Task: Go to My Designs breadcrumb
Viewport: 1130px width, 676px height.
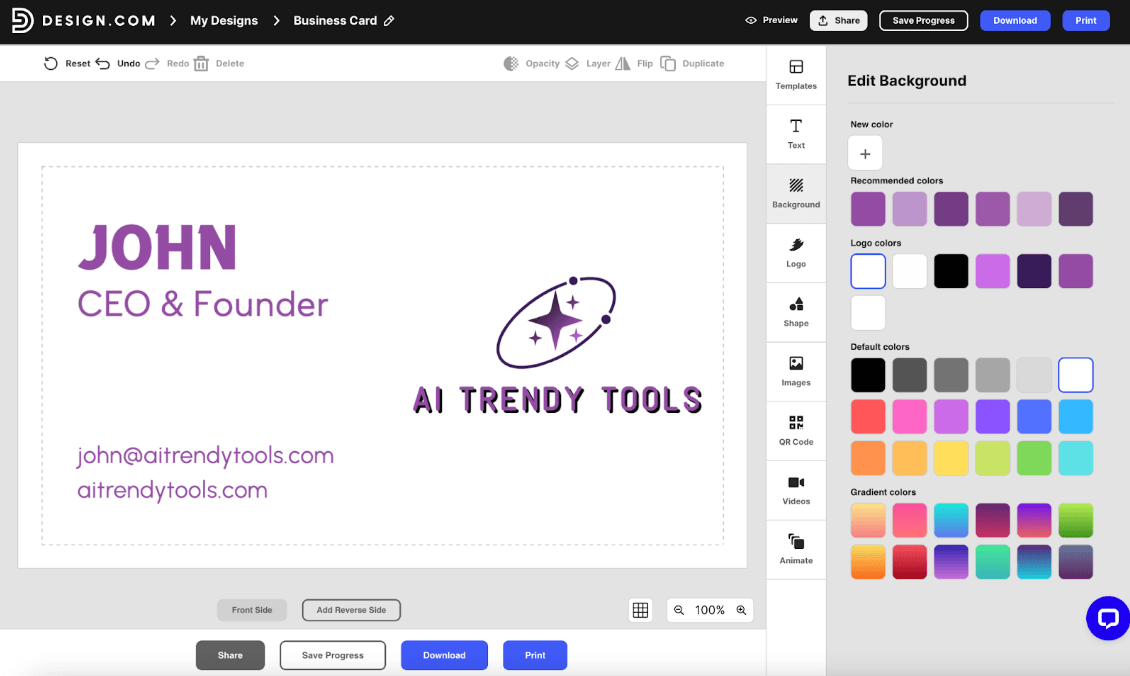Action: click(224, 21)
